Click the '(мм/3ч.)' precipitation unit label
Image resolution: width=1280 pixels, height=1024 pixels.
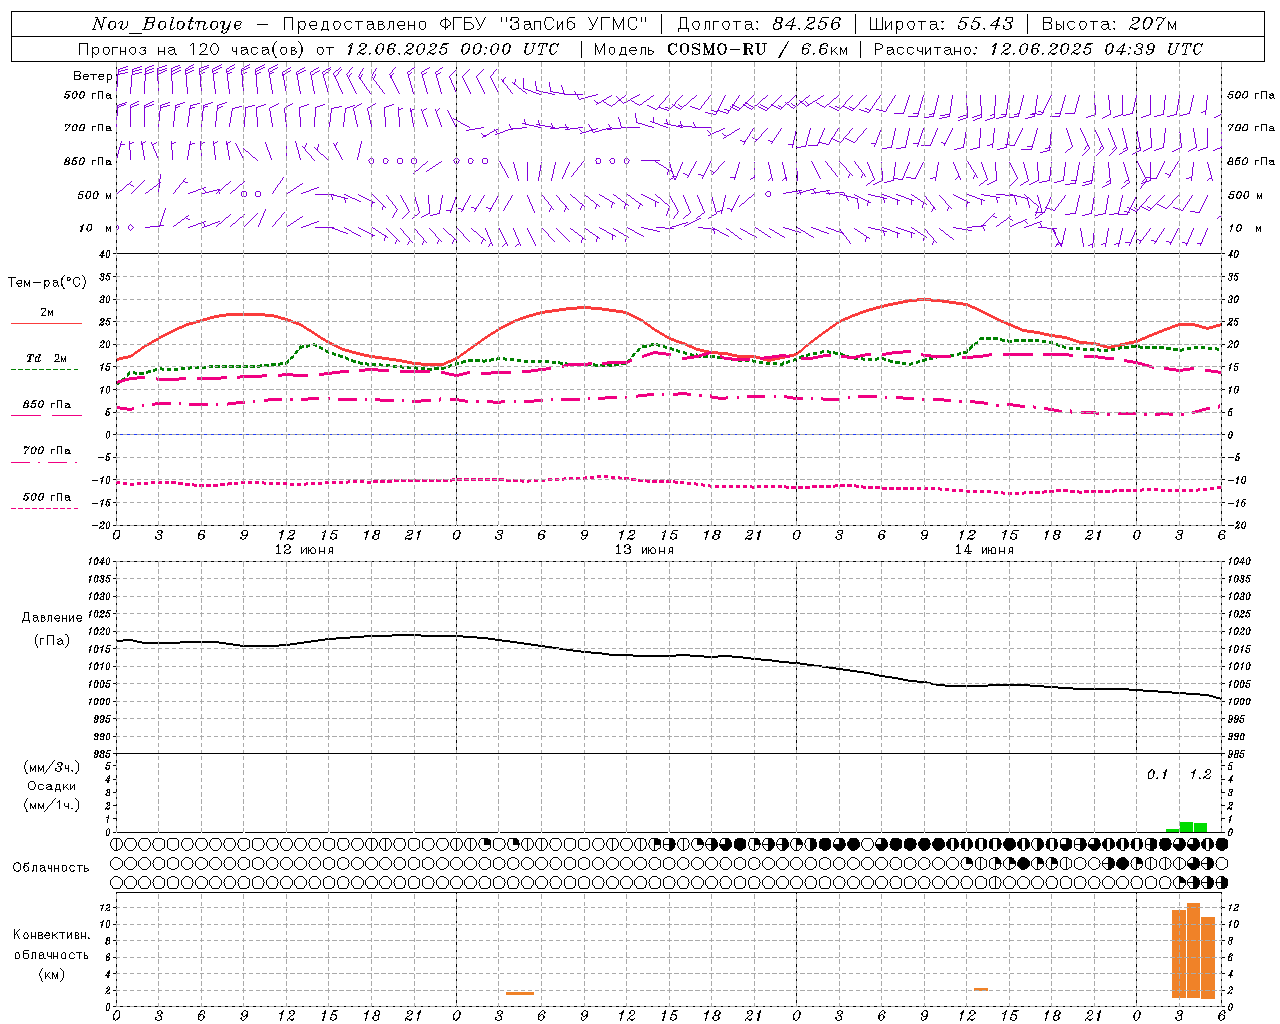click(x=52, y=767)
